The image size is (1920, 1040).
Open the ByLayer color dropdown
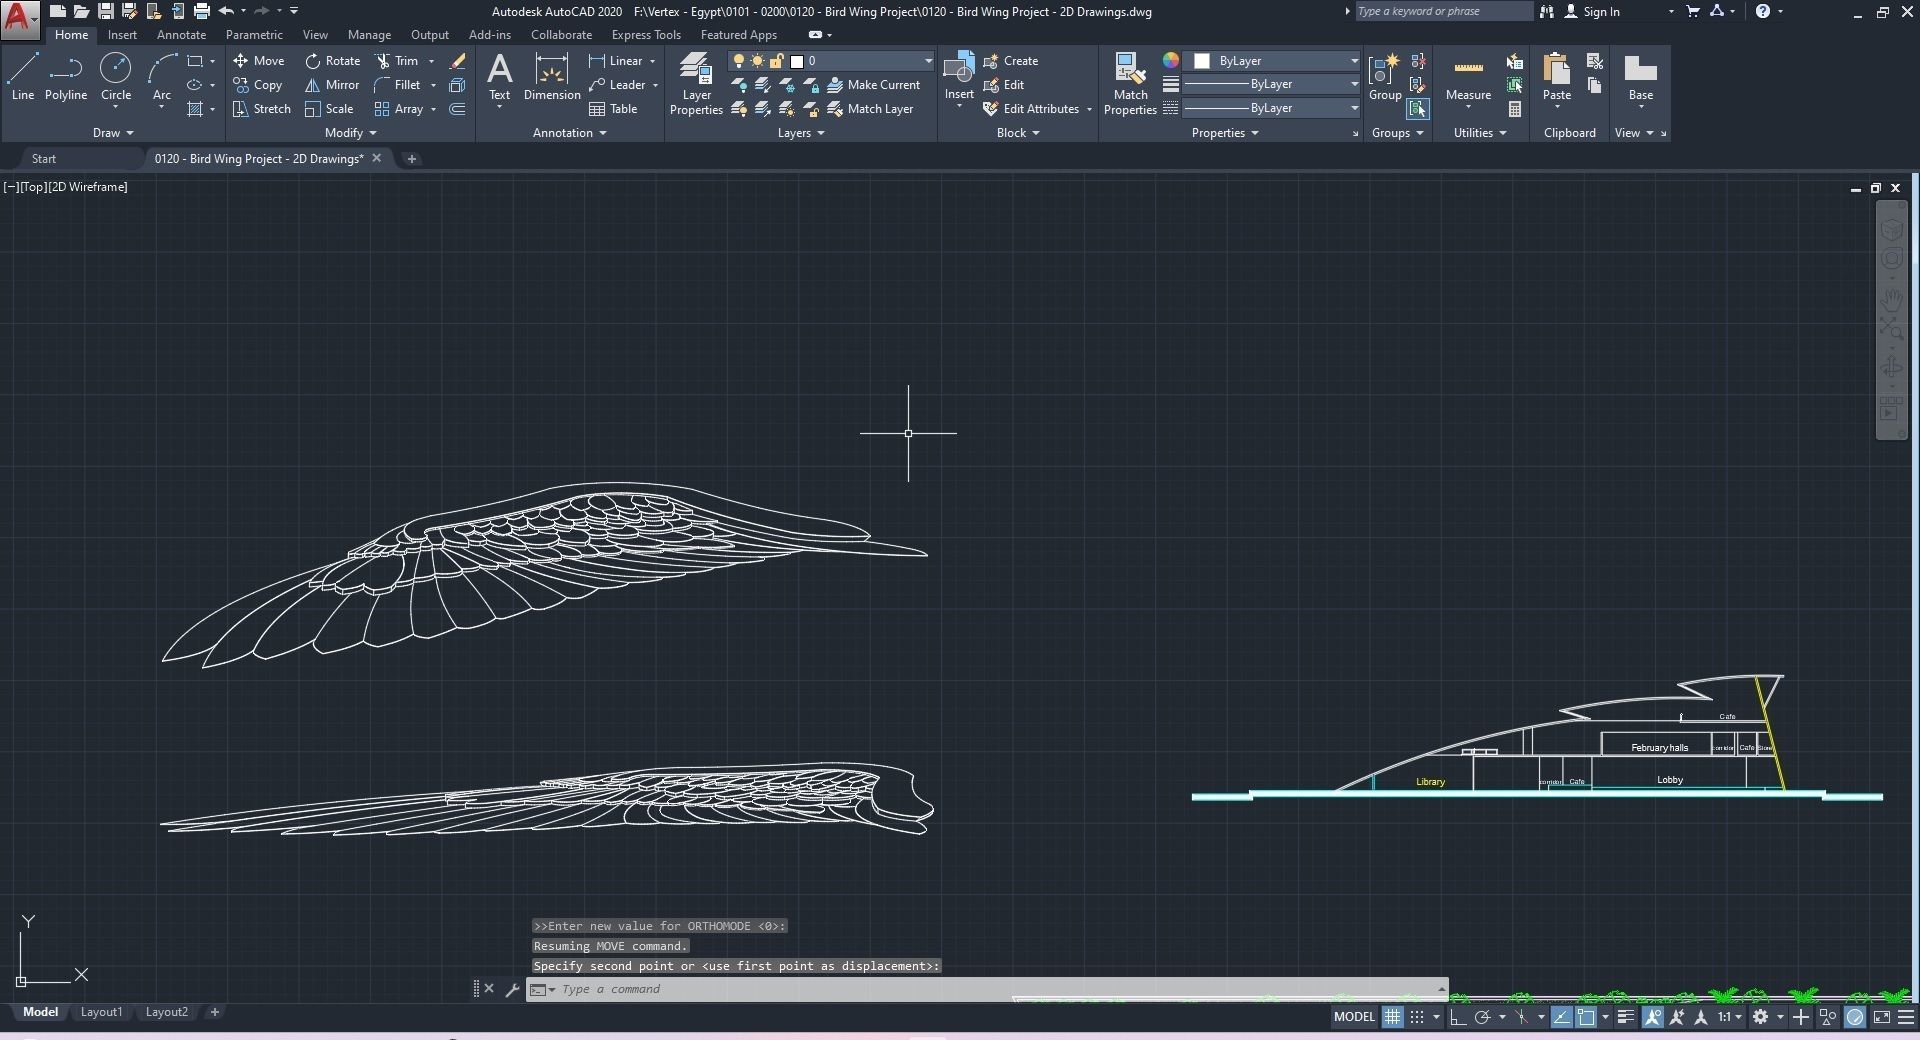(1273, 61)
